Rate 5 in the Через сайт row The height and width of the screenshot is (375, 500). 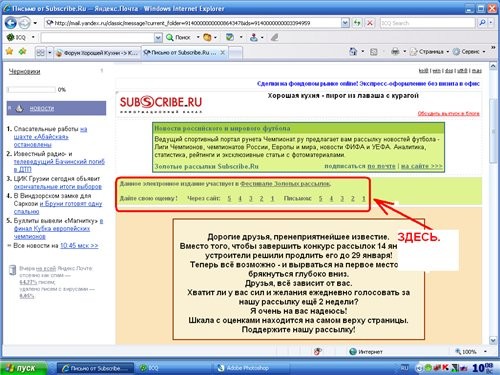(x=229, y=198)
